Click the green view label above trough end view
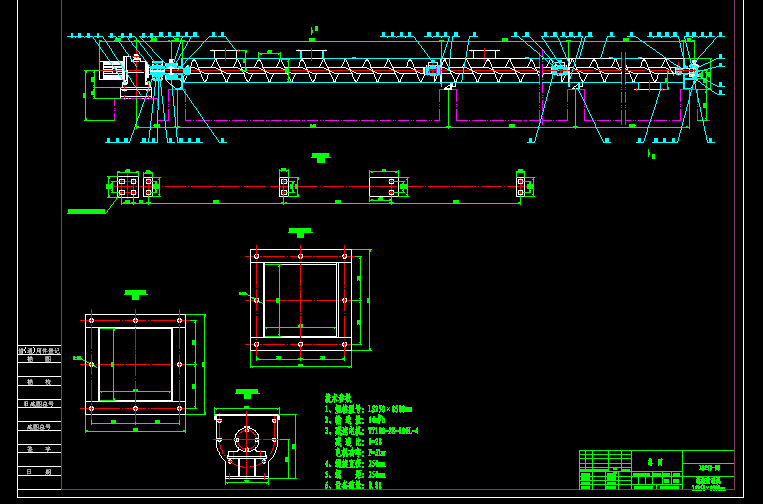This screenshot has width=763, height=504. point(244,394)
